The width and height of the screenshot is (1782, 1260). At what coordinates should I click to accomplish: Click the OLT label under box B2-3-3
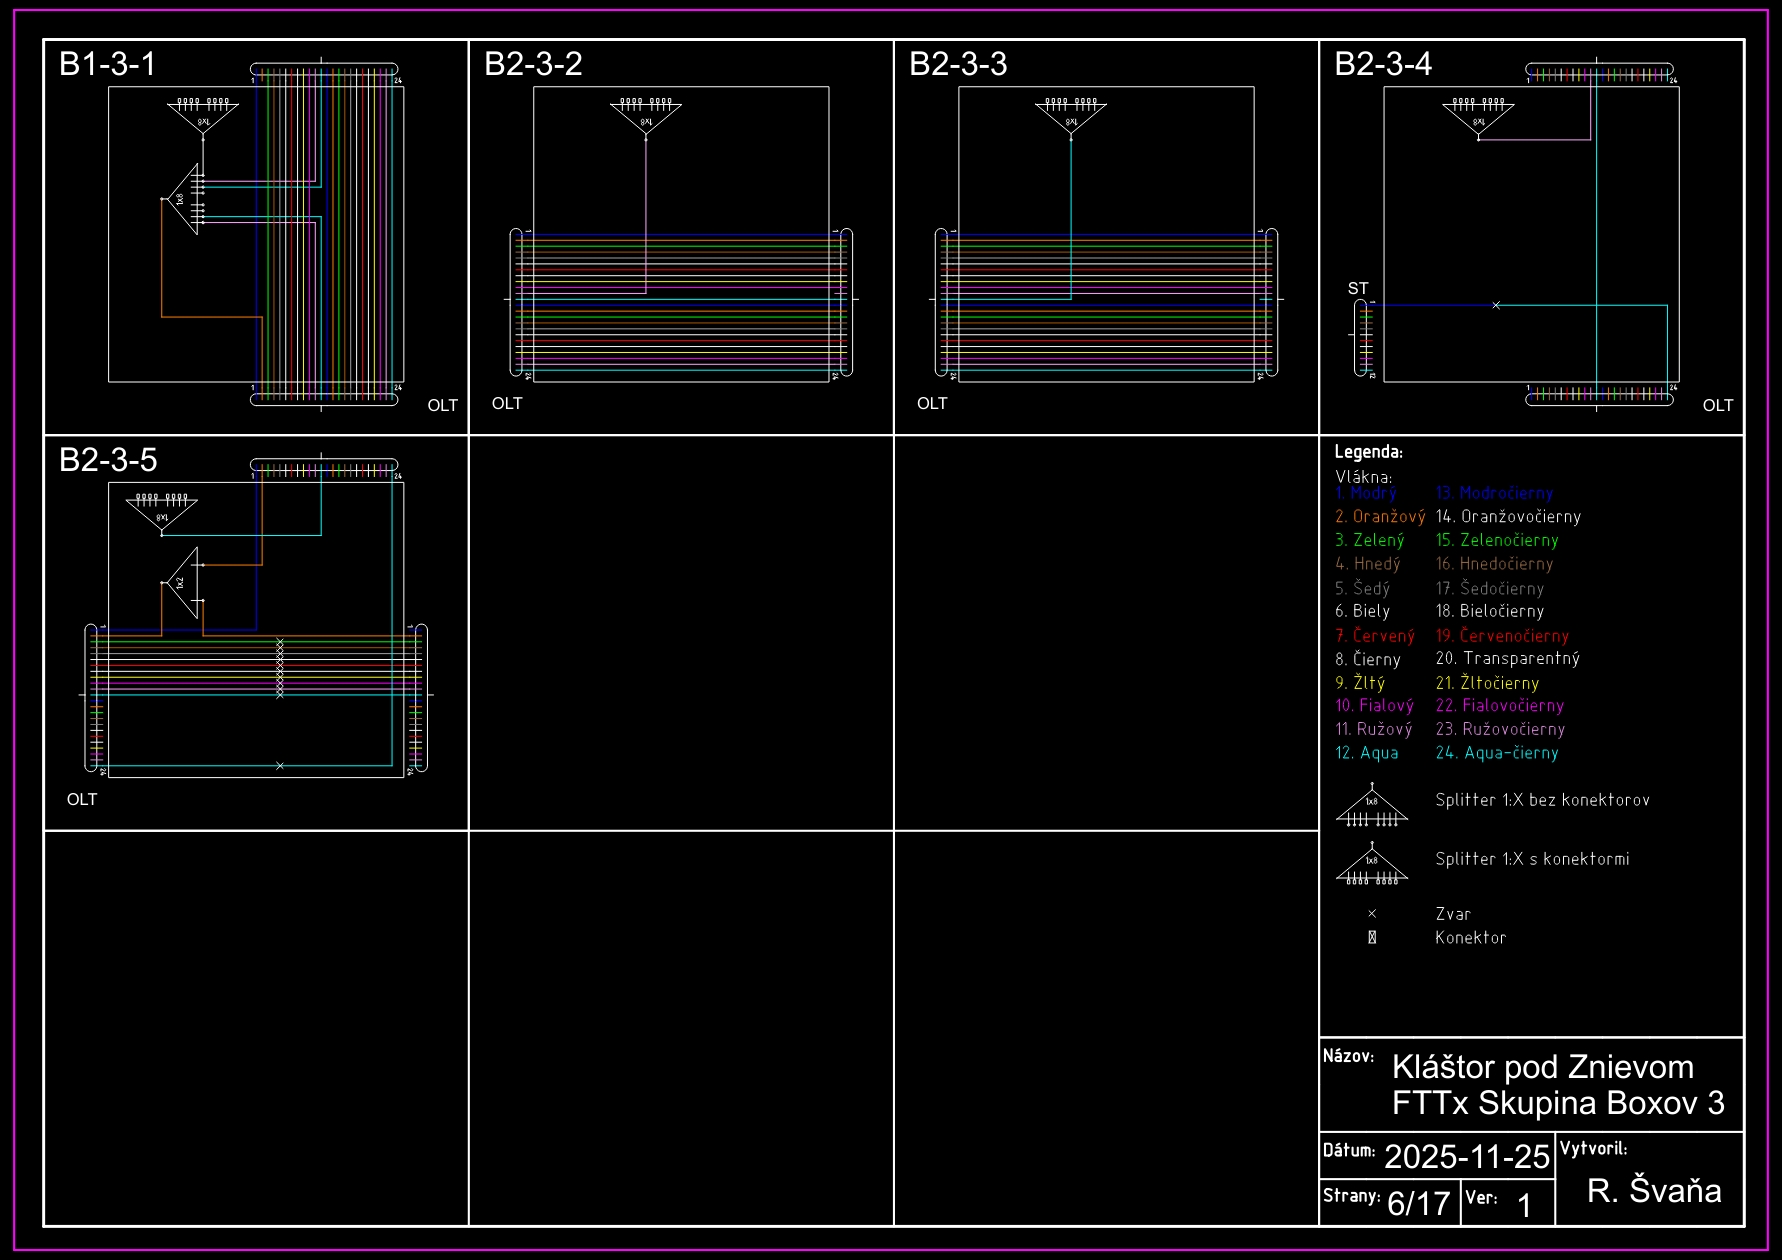pyautogui.click(x=932, y=403)
